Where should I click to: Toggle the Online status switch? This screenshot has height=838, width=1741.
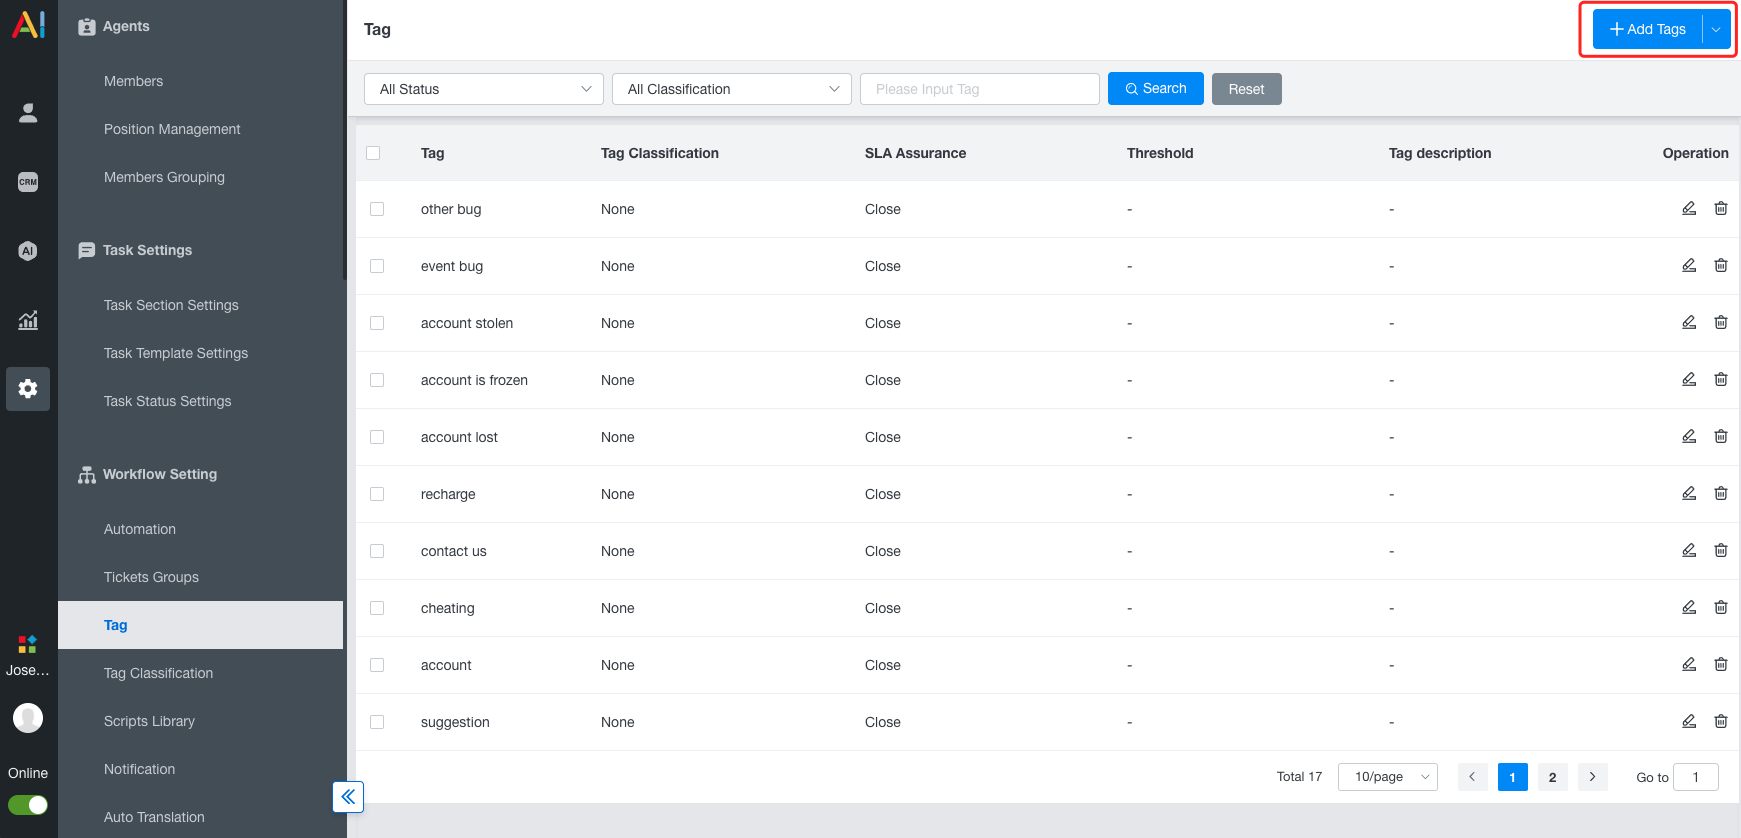(28, 805)
